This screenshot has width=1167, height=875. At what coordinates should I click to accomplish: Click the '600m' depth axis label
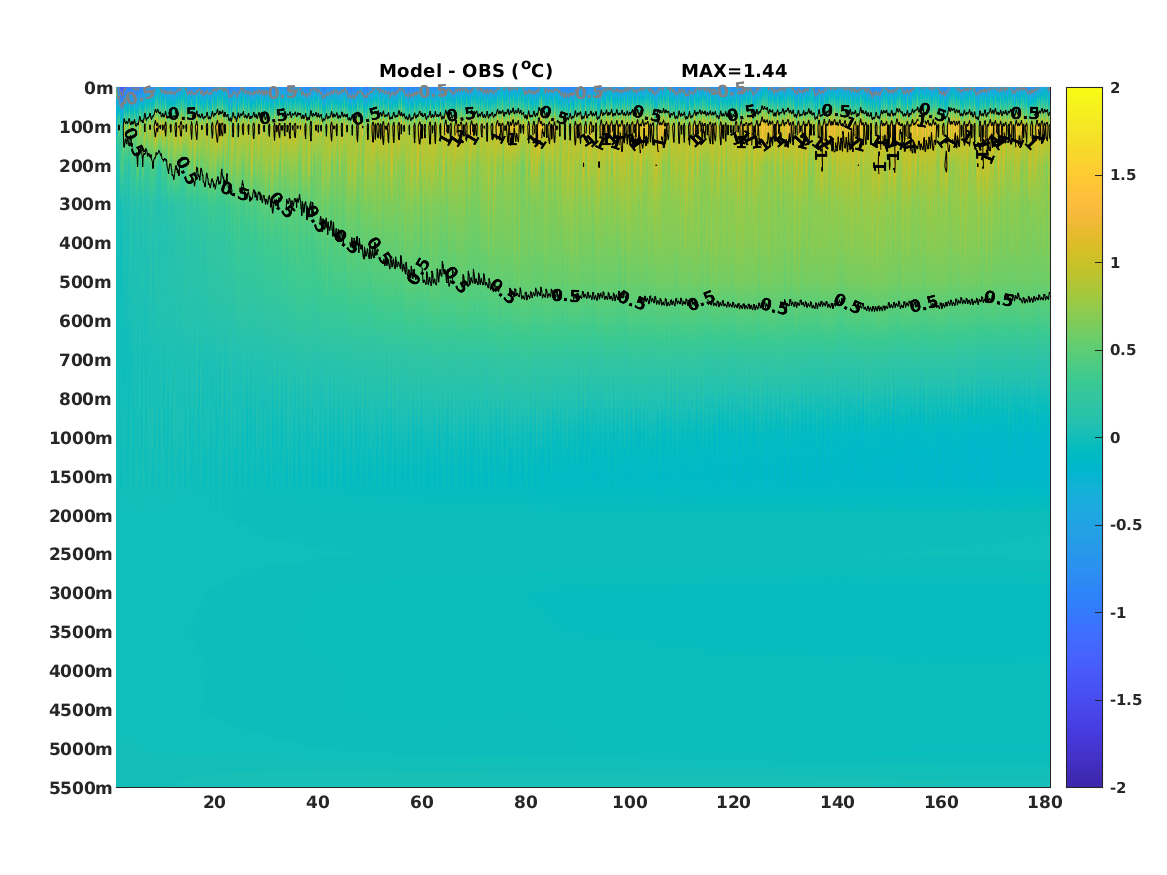click(x=86, y=321)
